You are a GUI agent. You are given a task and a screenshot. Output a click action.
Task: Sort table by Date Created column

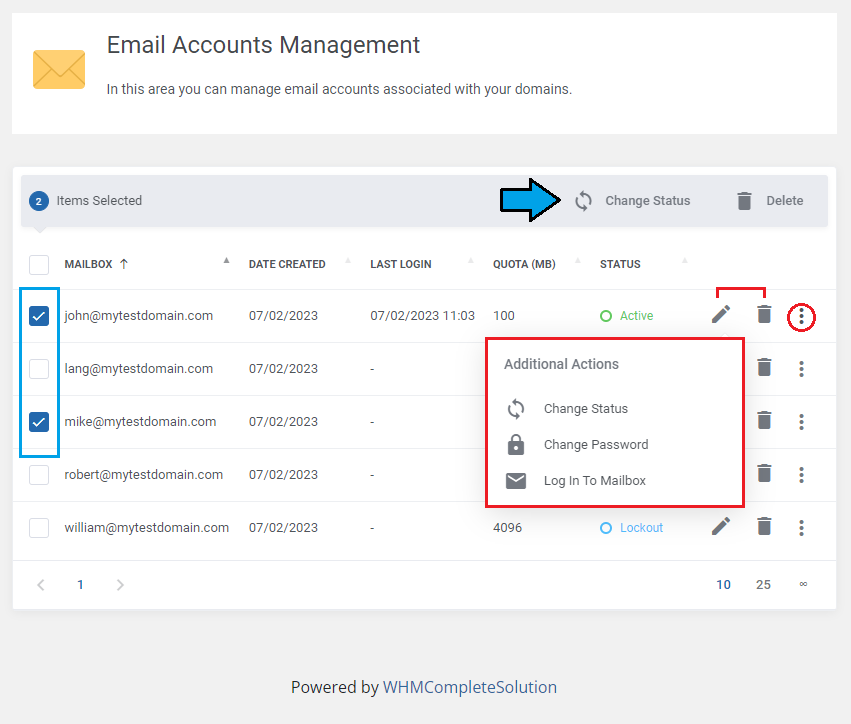pyautogui.click(x=287, y=264)
